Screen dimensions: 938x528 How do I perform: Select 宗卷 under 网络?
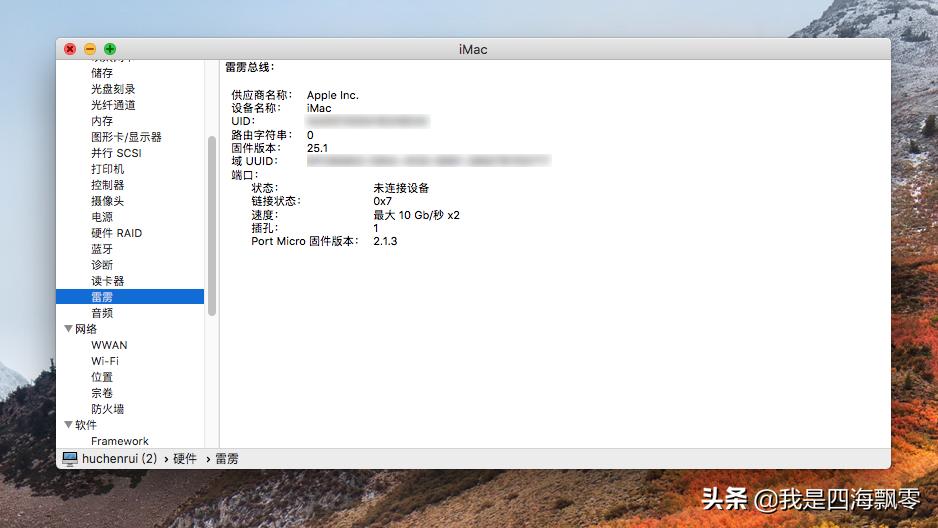(102, 393)
